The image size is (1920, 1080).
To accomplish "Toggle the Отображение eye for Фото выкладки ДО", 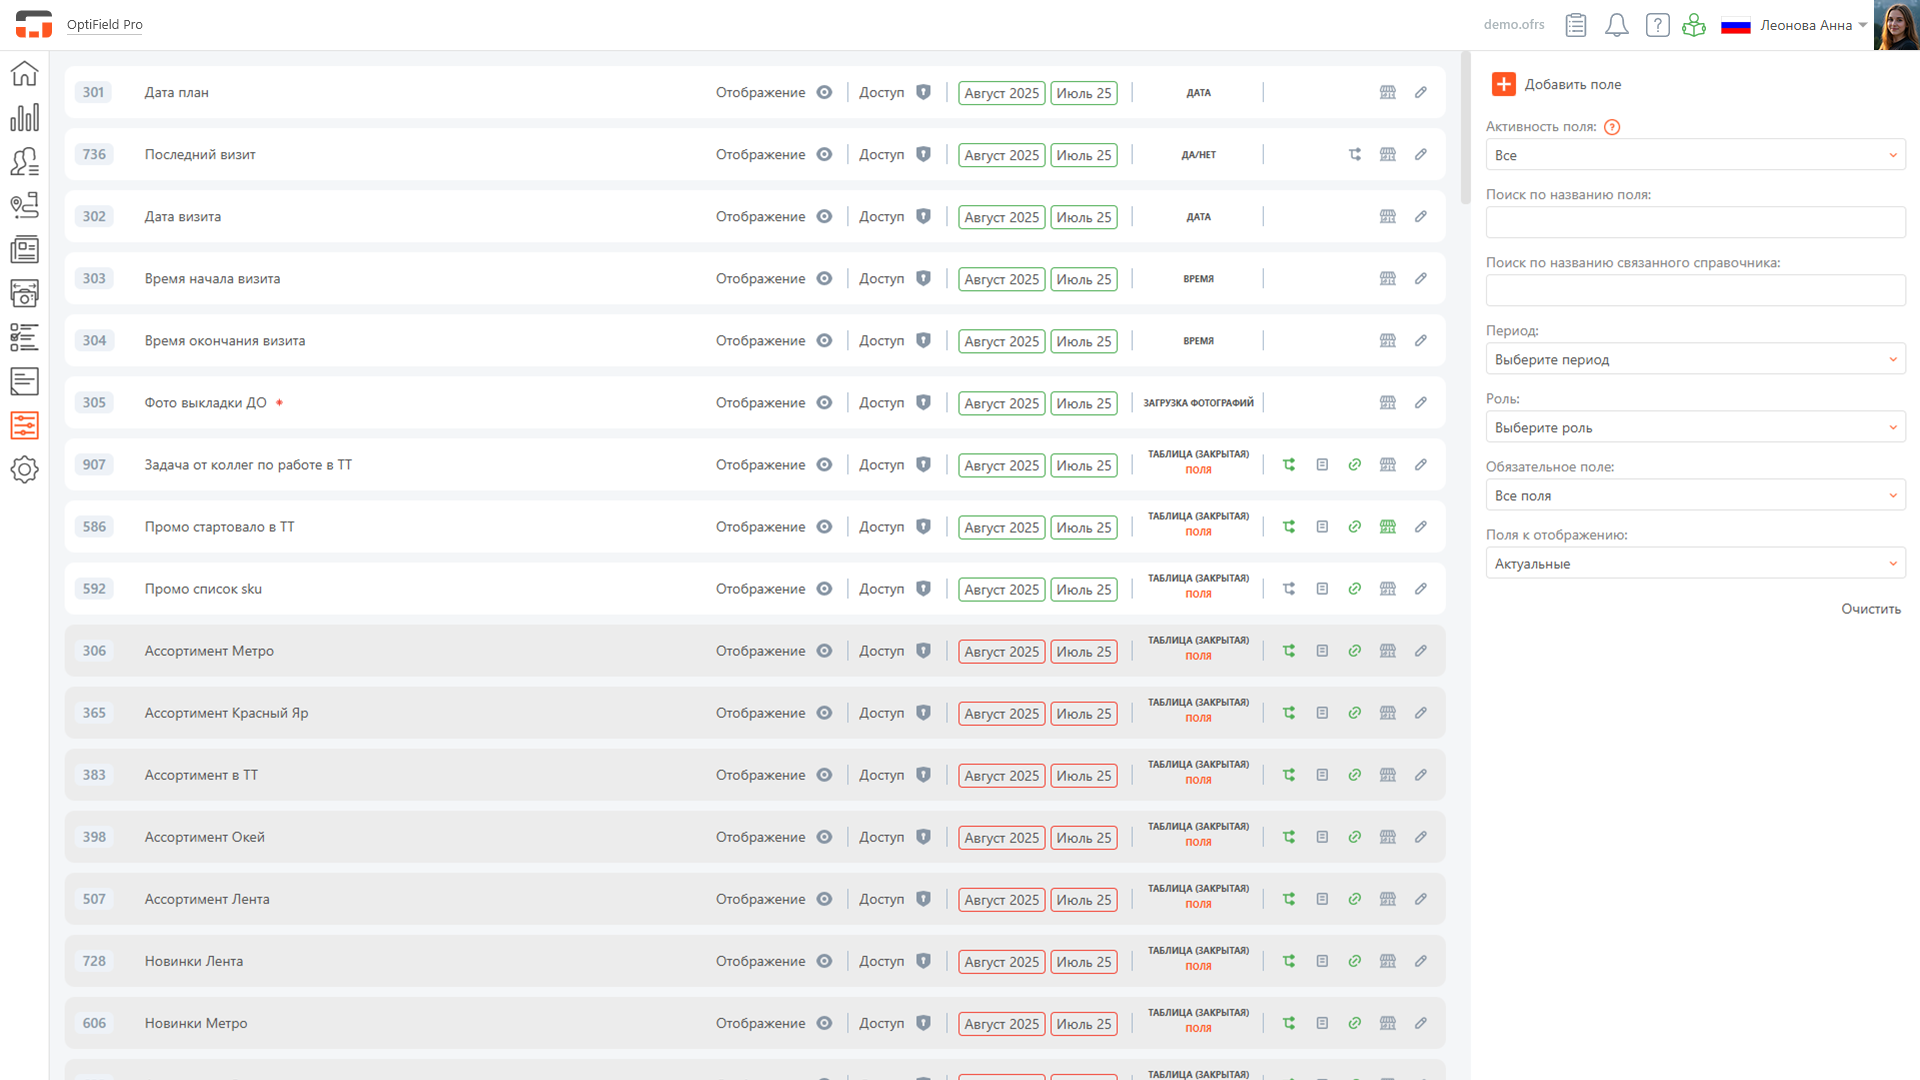I will click(x=824, y=403).
